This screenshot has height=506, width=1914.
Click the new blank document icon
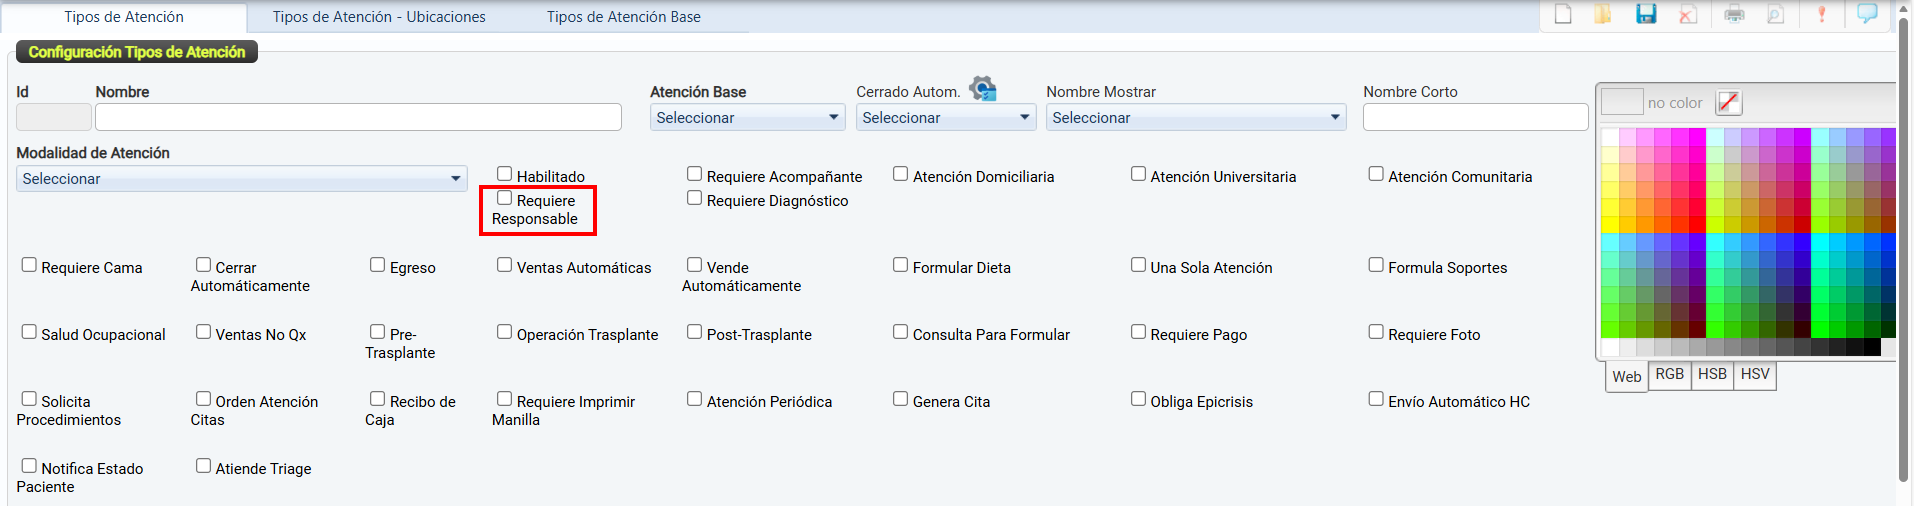(x=1563, y=14)
